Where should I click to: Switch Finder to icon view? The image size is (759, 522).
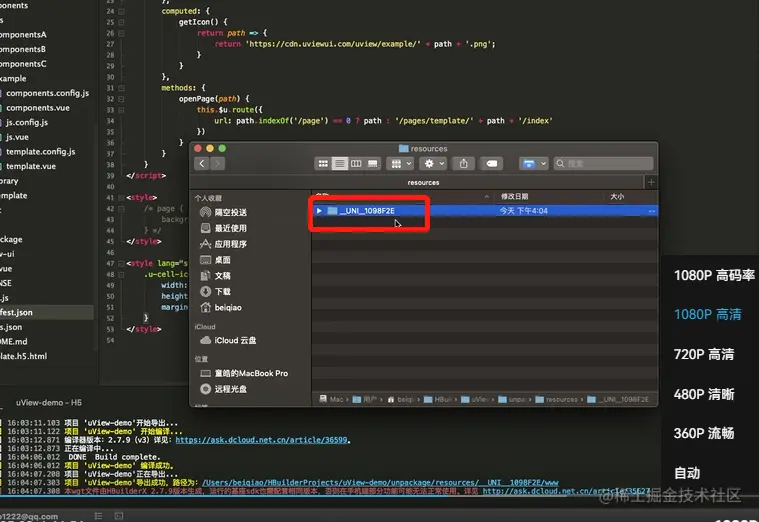[x=323, y=164]
